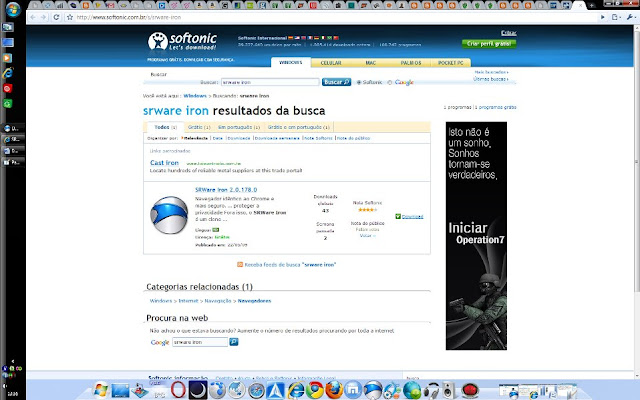Image resolution: width=640 pixels, height=400 pixels.
Task: Launch Safari compass from the dock
Action: [x=256, y=391]
